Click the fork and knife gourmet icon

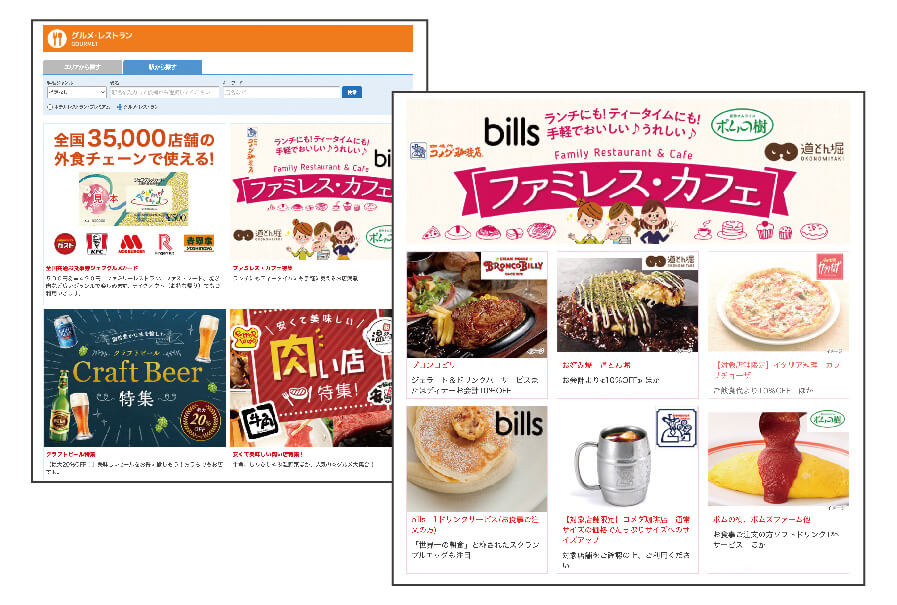pyautogui.click(x=57, y=39)
